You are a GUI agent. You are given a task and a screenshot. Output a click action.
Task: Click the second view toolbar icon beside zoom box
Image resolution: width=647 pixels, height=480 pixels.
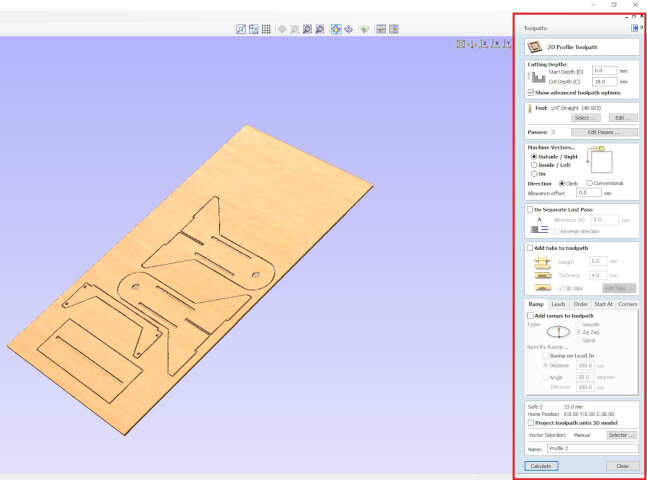click(x=254, y=29)
